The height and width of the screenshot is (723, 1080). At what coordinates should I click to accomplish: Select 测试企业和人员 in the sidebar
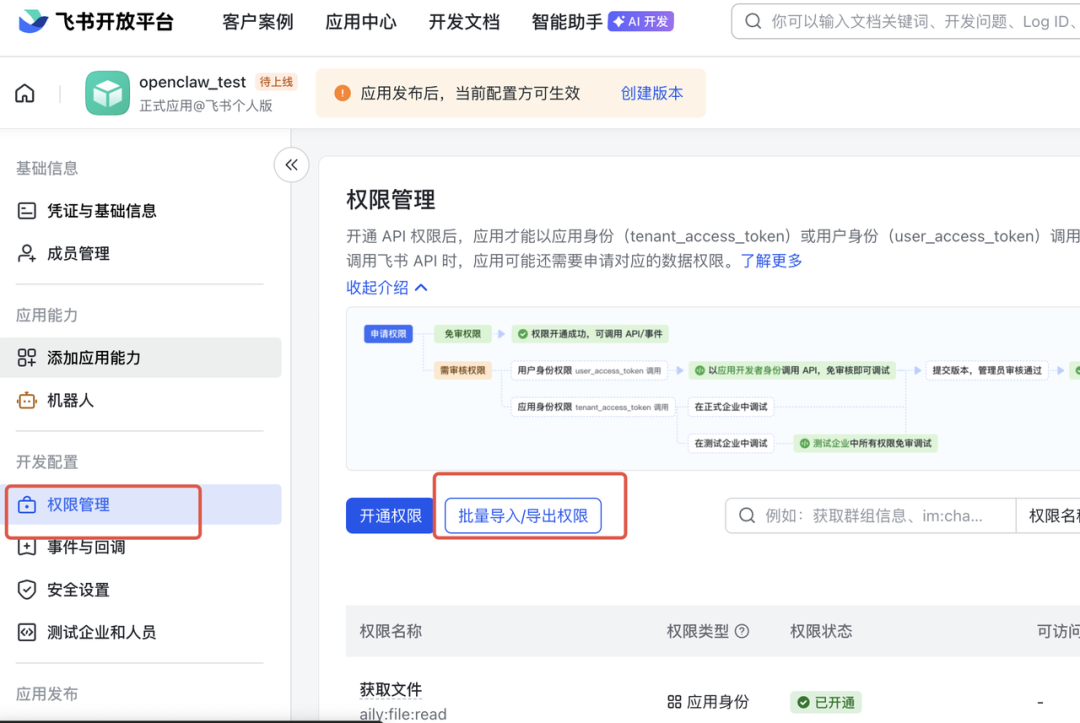[101, 632]
